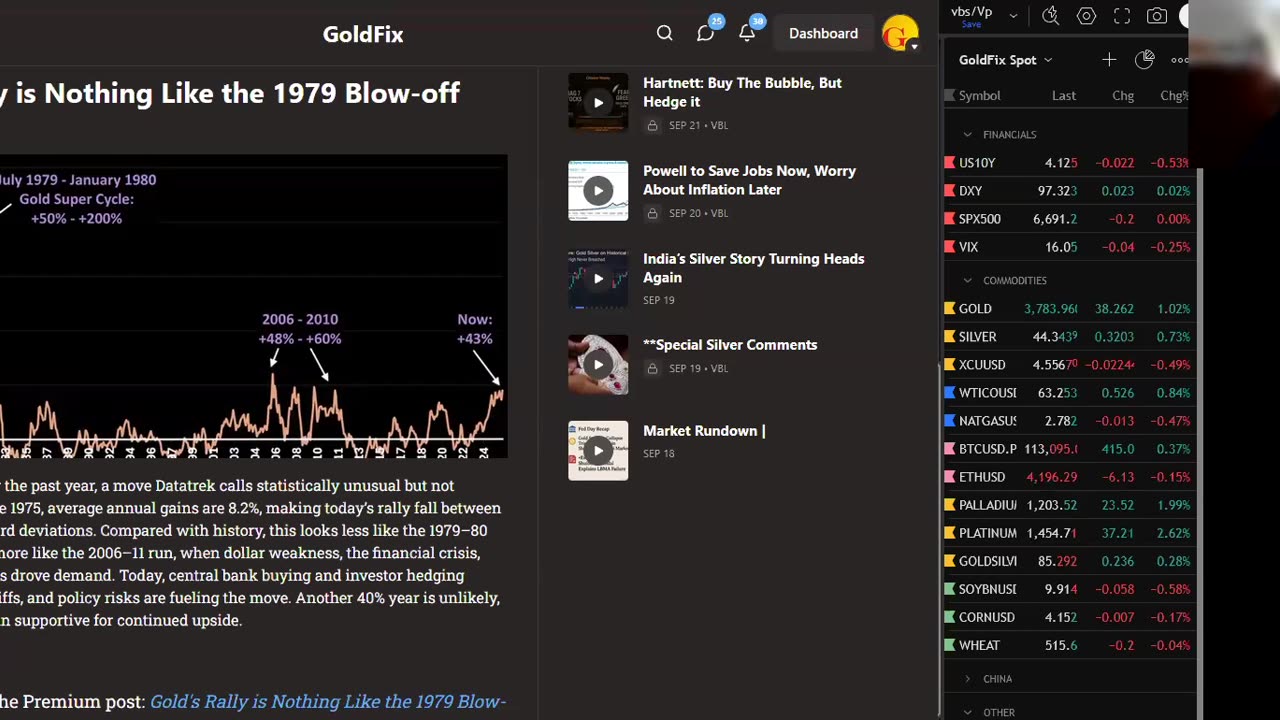Open the GoldFix search icon
The height and width of the screenshot is (720, 1280).
(x=664, y=33)
